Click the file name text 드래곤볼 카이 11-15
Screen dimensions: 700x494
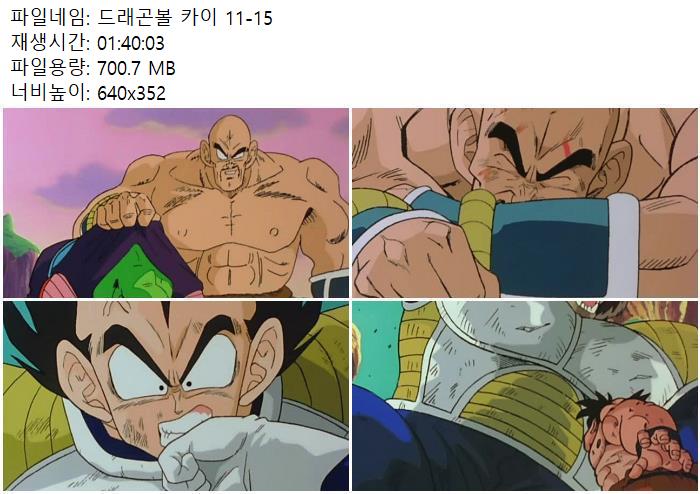pos(185,18)
